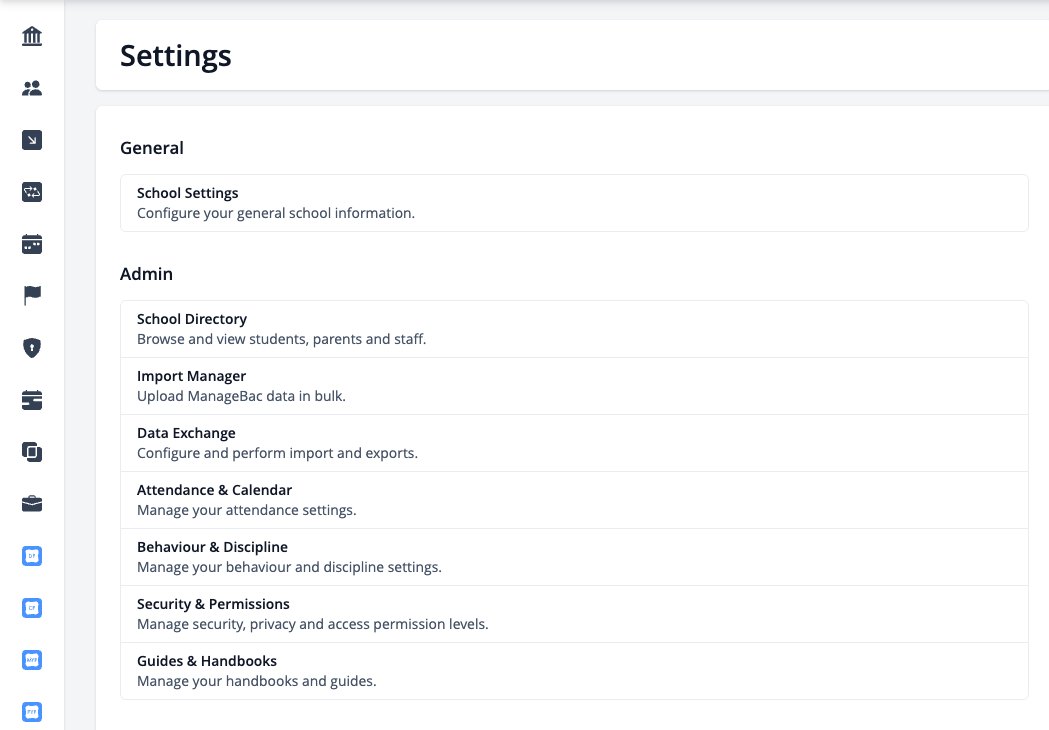Open Attendance & Calendar settings
Image resolution: width=1049 pixels, height=730 pixels.
[574, 500]
